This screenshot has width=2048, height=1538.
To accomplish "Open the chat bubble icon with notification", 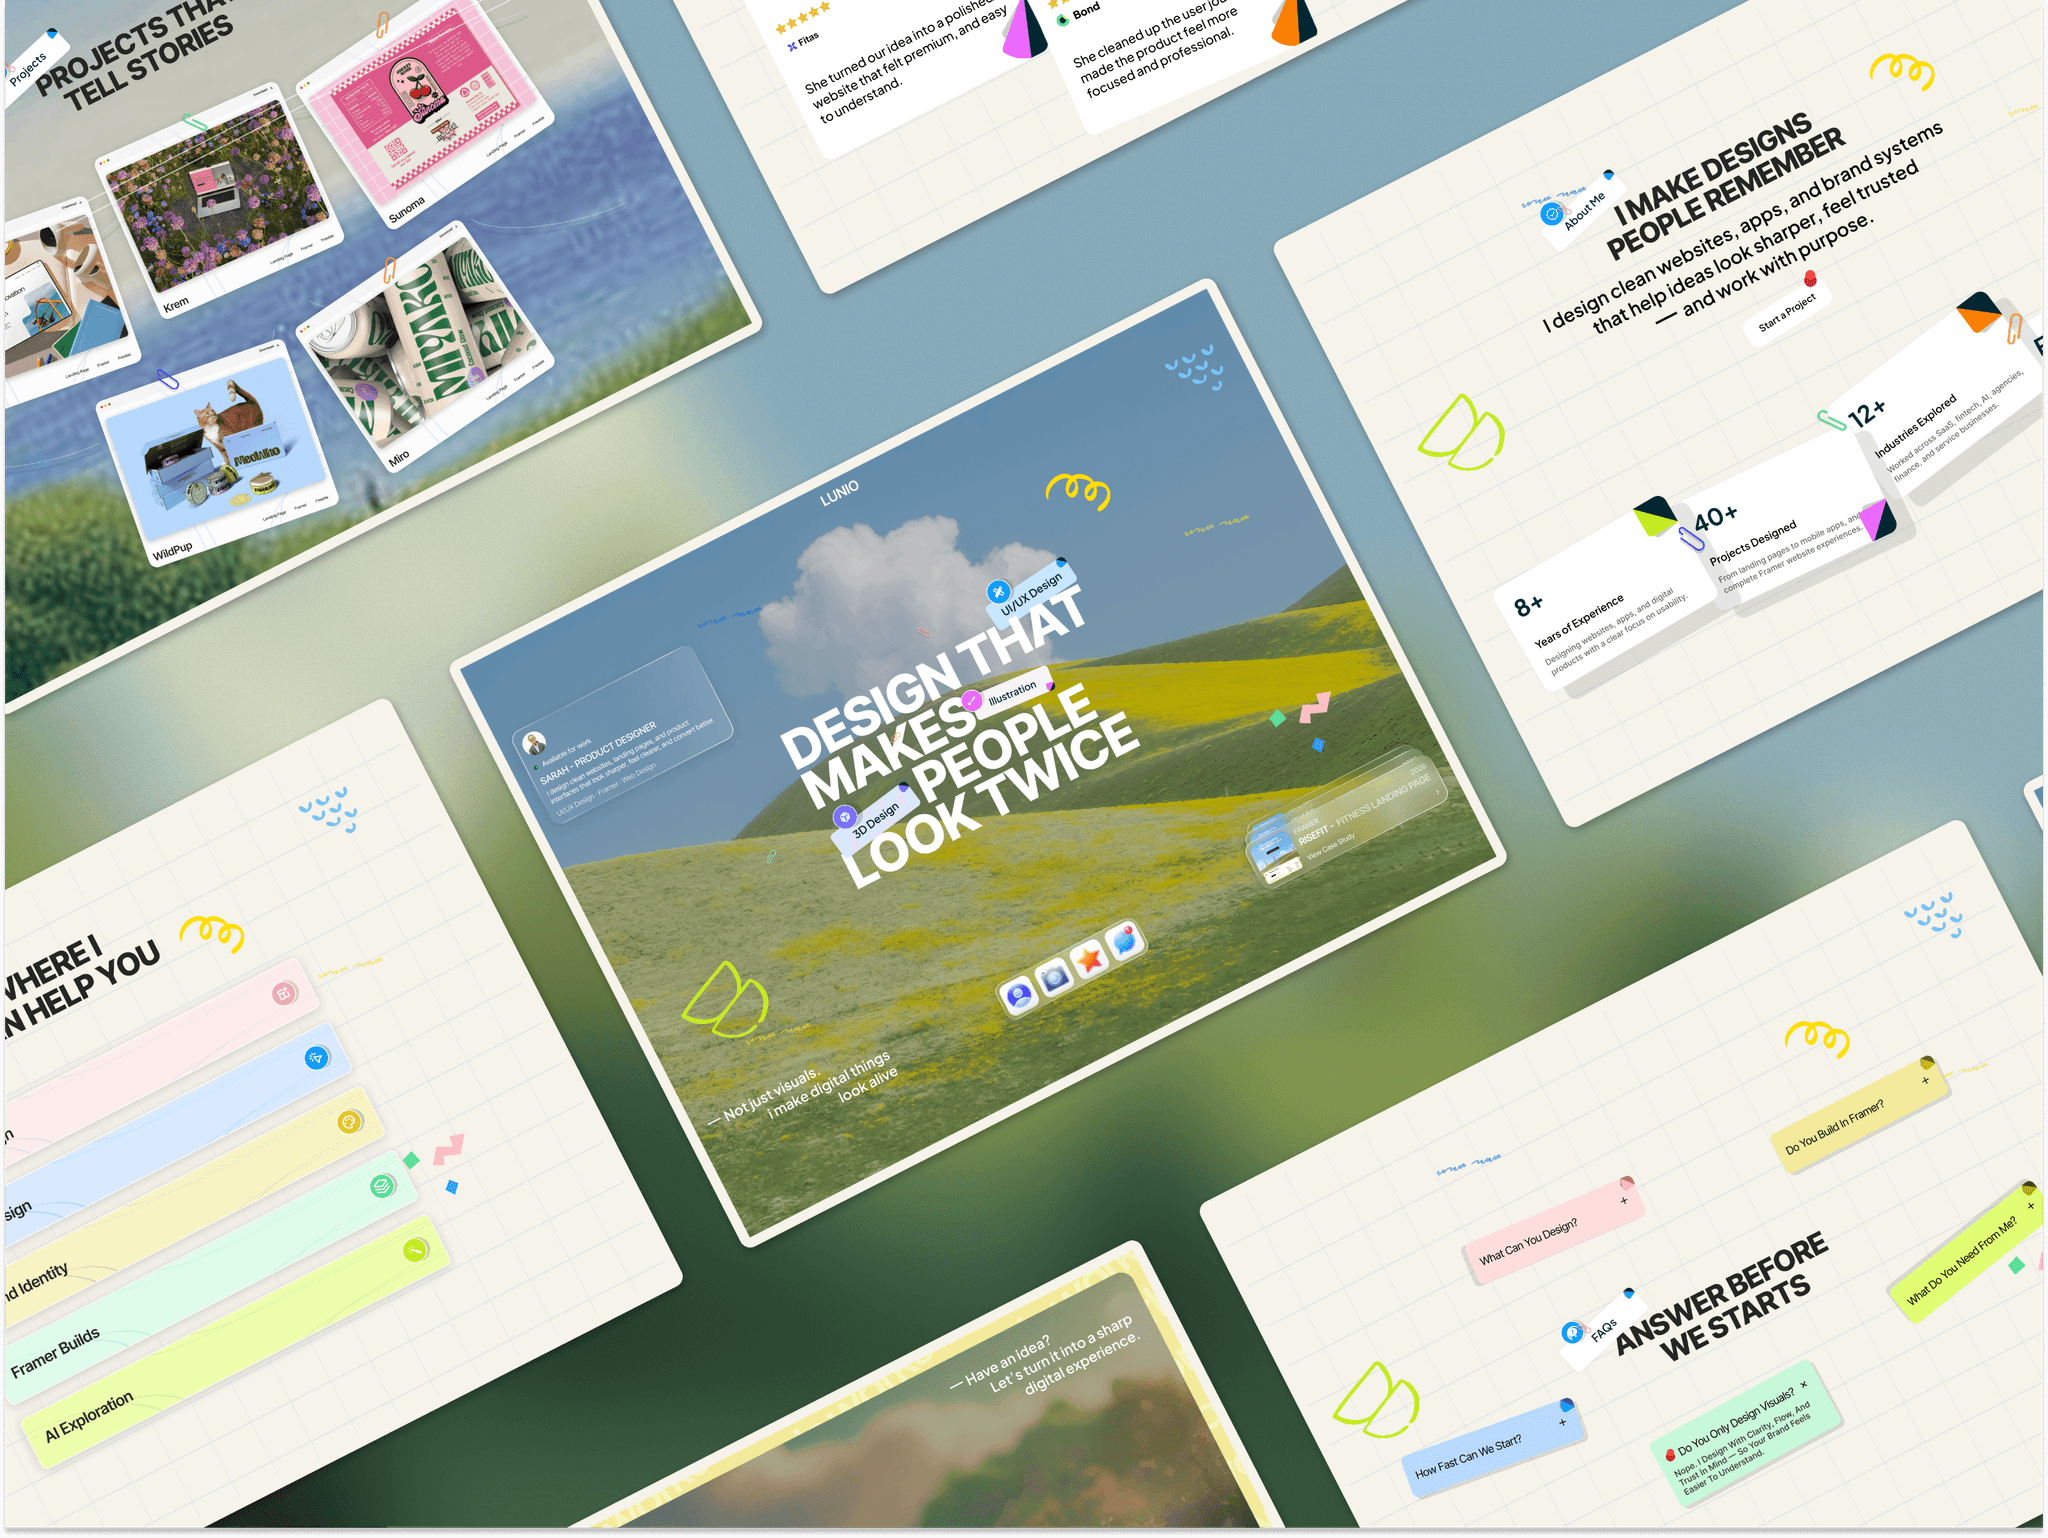I will coord(1125,942).
